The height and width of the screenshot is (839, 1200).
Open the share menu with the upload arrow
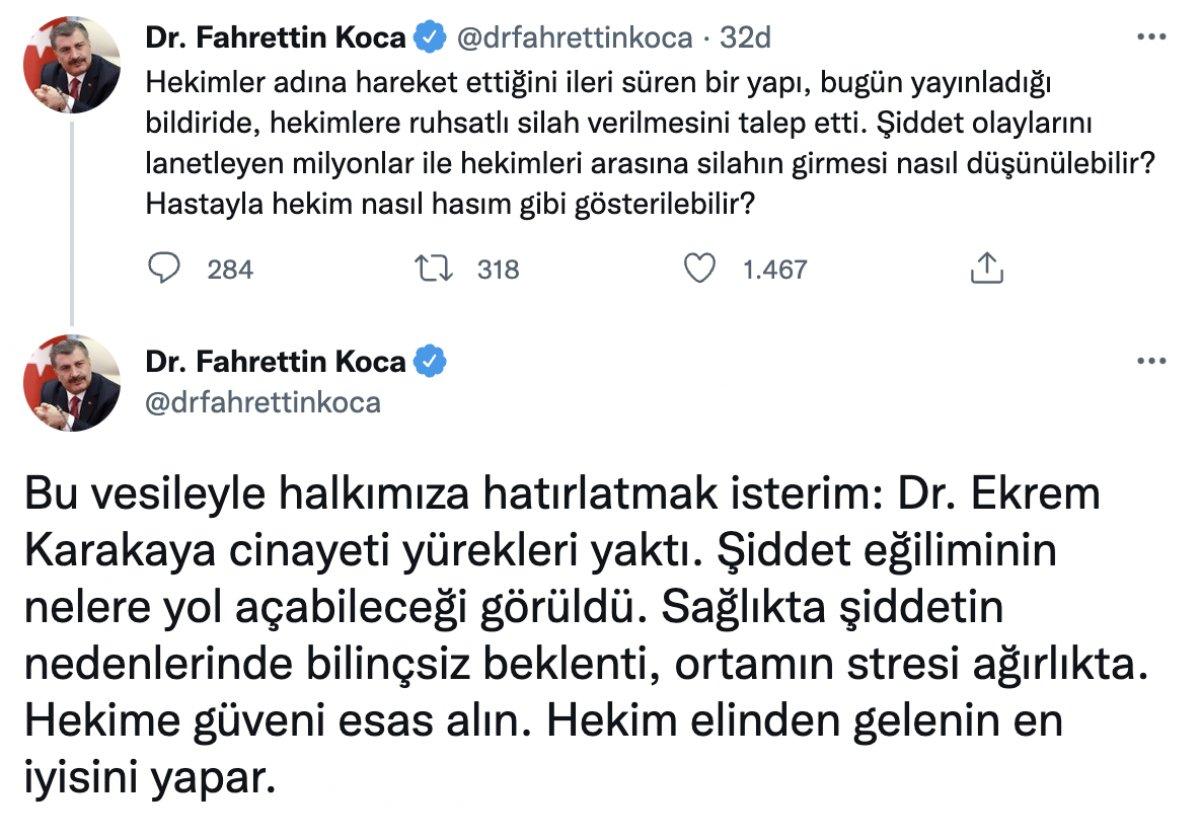tap(990, 266)
